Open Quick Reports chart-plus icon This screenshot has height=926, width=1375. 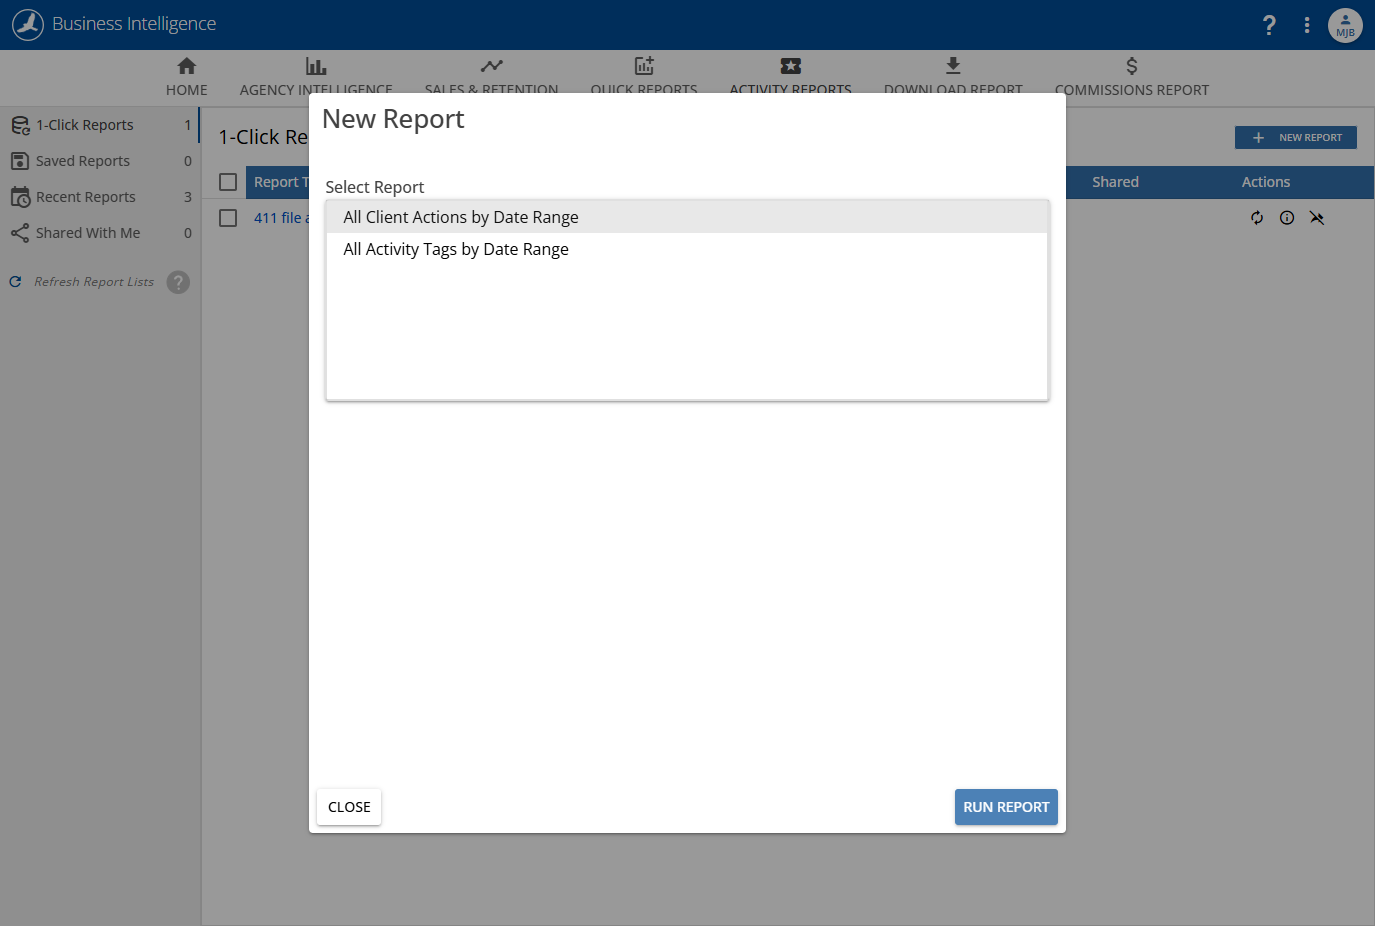click(x=644, y=66)
